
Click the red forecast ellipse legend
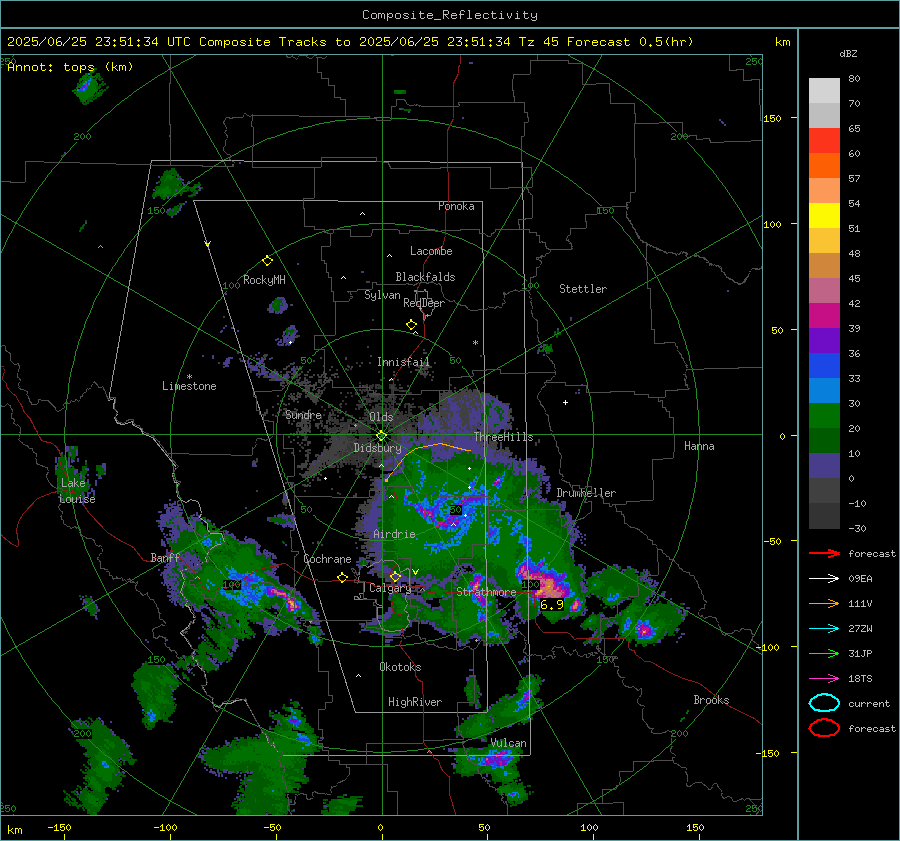[824, 728]
